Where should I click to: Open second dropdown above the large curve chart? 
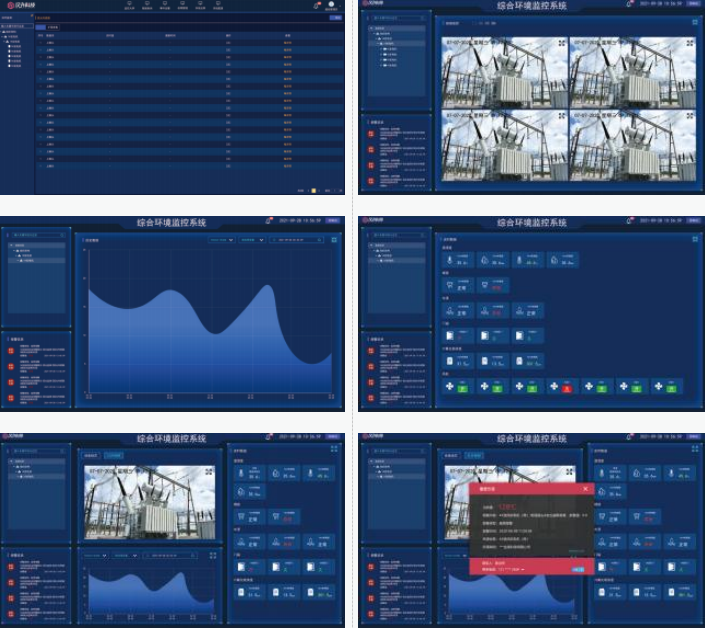click(251, 240)
